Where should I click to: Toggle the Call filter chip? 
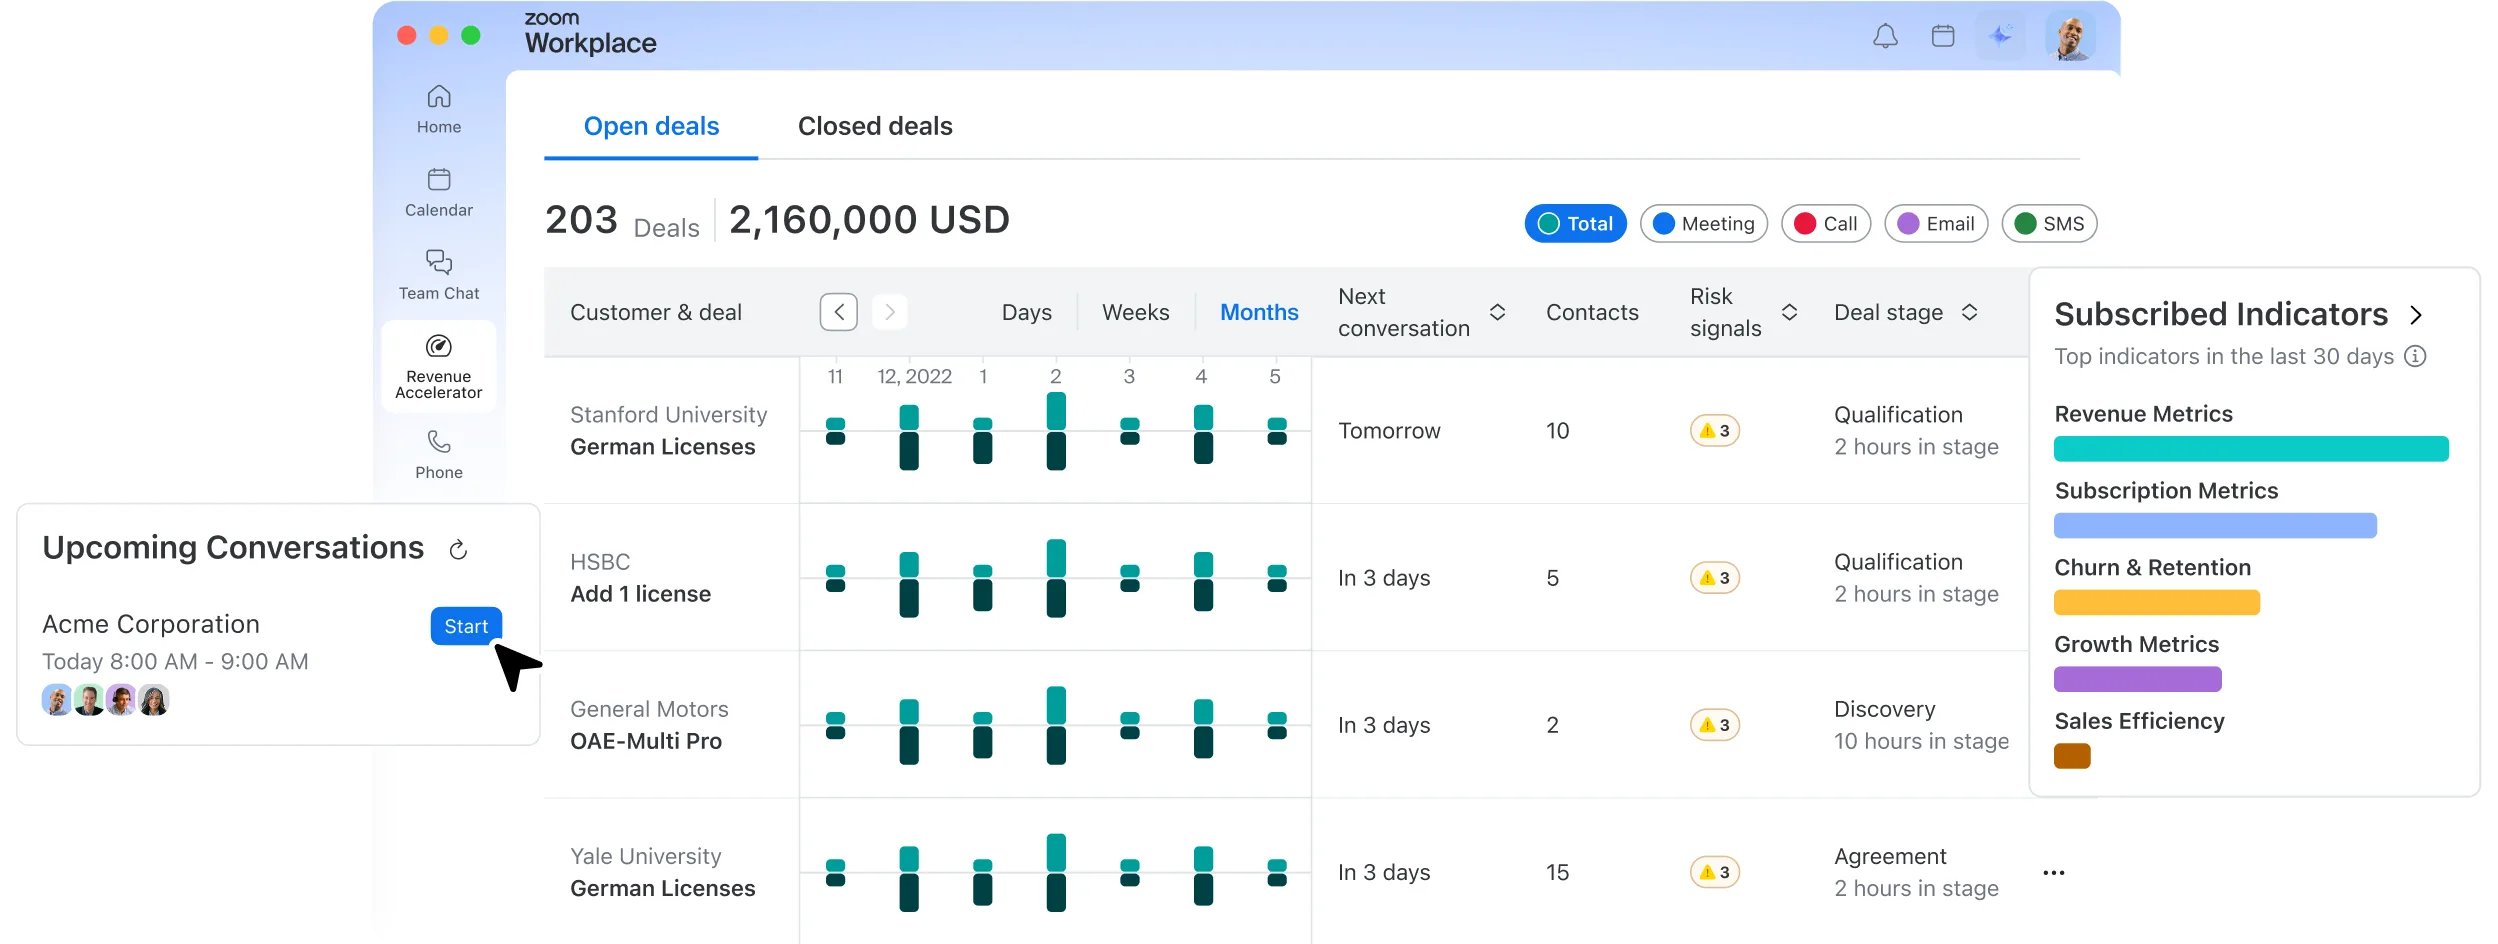[x=1826, y=224]
